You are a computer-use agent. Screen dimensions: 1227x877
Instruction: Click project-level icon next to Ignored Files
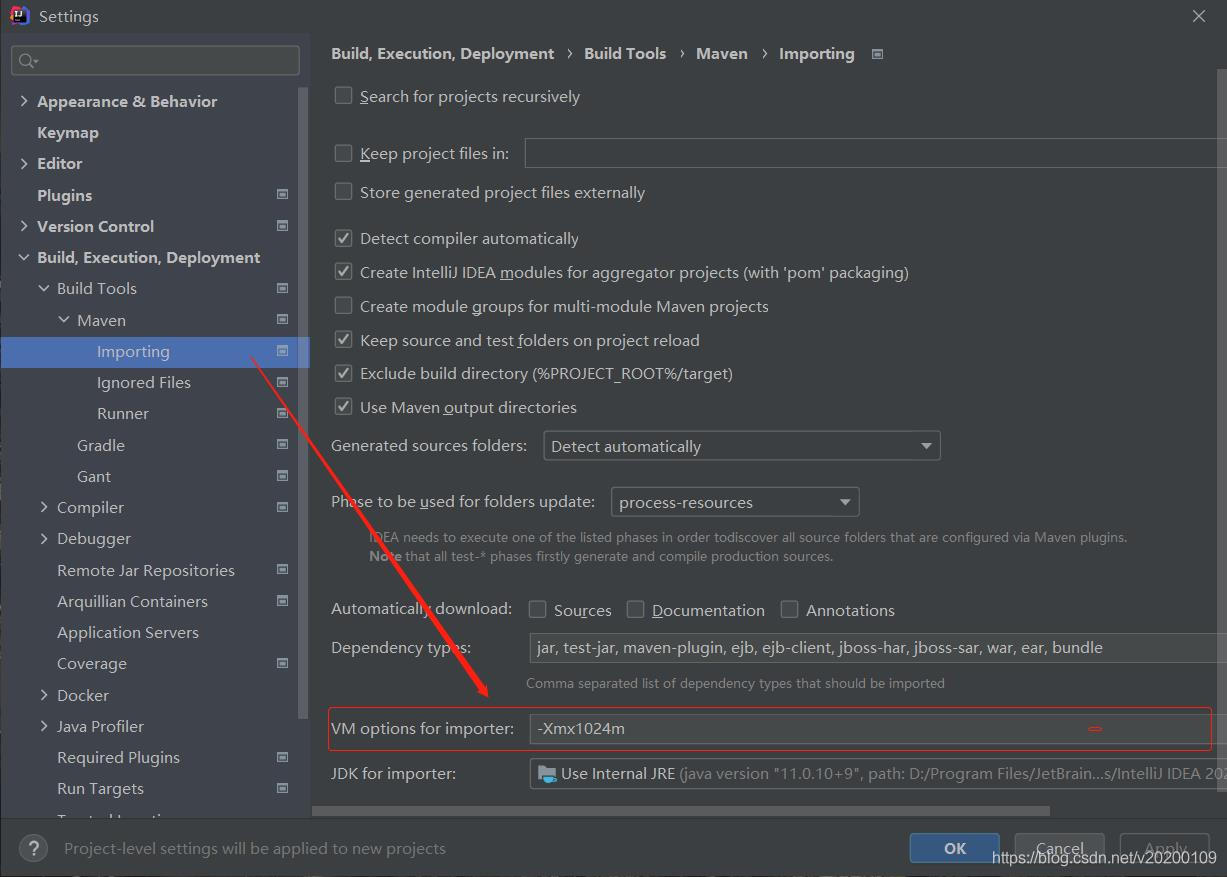pos(282,382)
